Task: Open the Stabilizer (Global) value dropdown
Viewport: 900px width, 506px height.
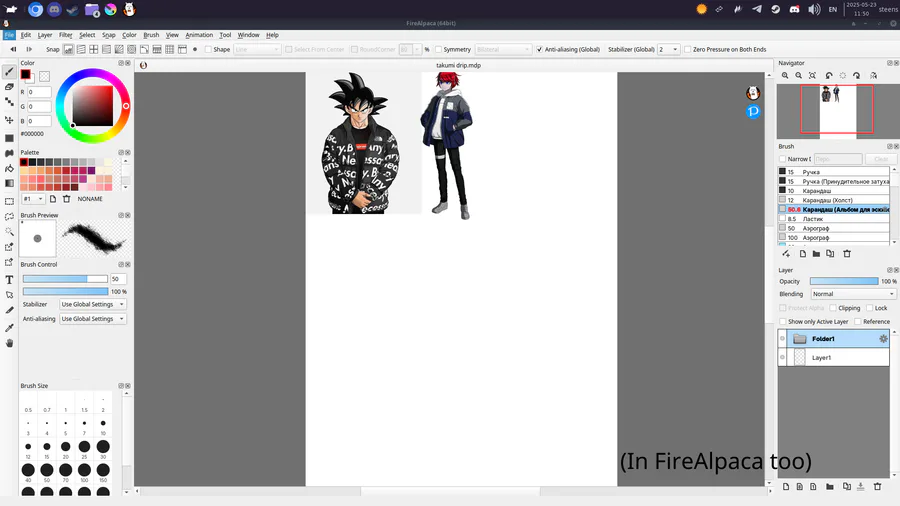Action: (x=669, y=49)
